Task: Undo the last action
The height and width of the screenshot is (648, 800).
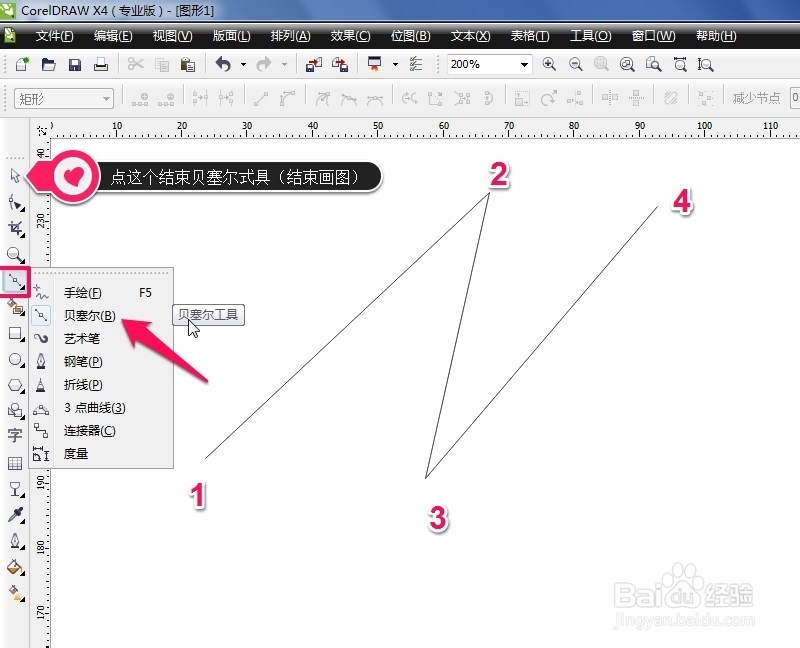Action: (223, 64)
